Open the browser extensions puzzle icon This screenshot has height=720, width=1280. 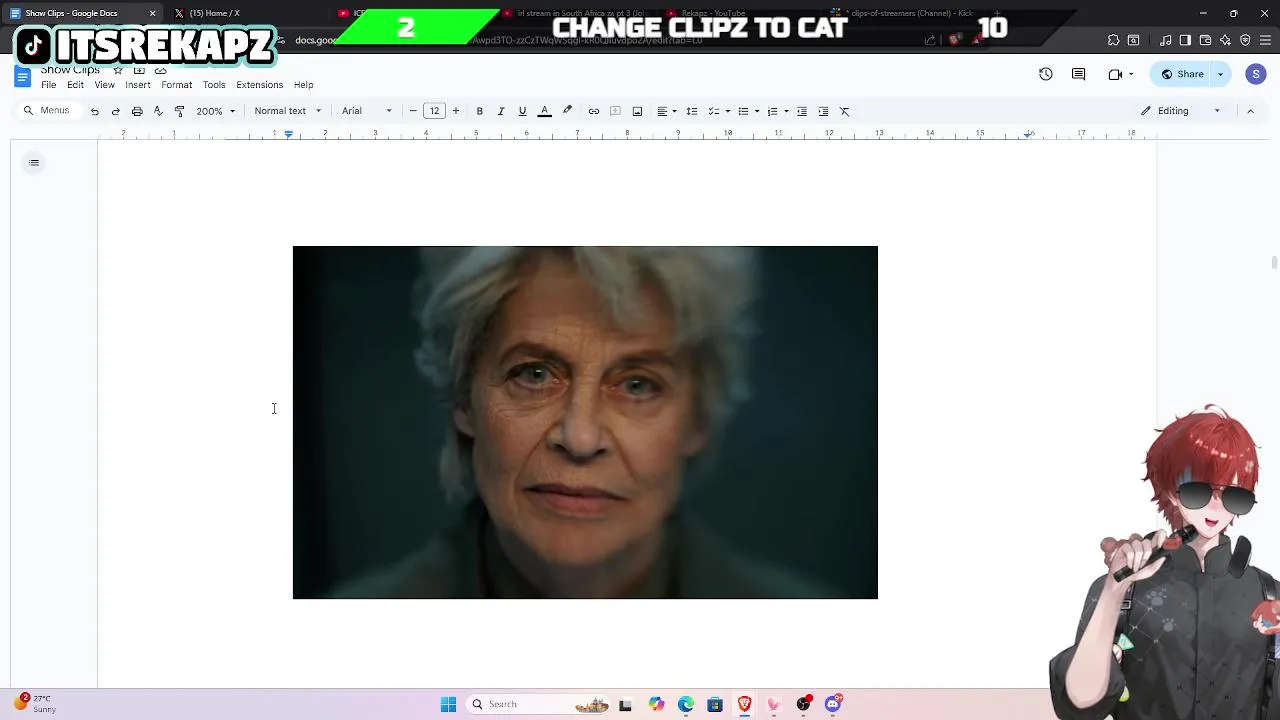tap(1113, 40)
